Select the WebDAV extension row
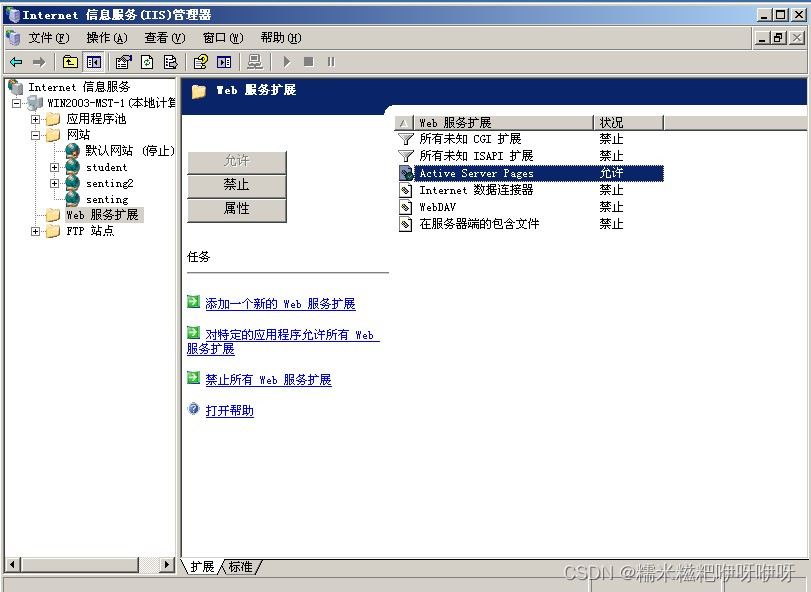 point(531,207)
